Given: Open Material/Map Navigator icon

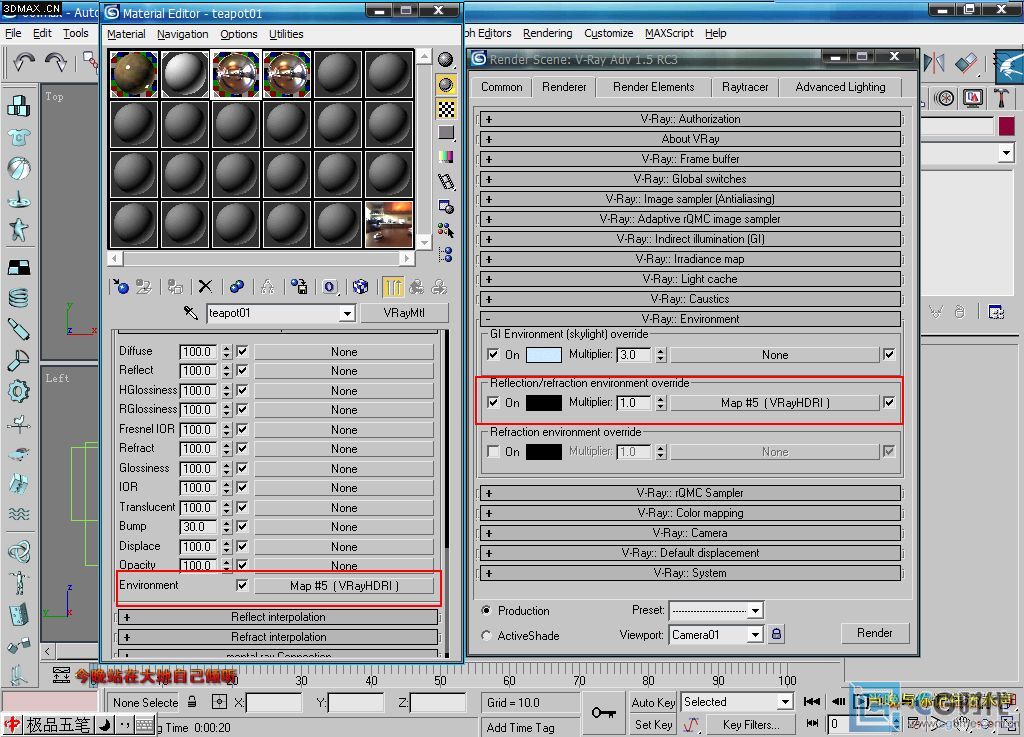Looking at the screenshot, I should pyautogui.click(x=446, y=255).
